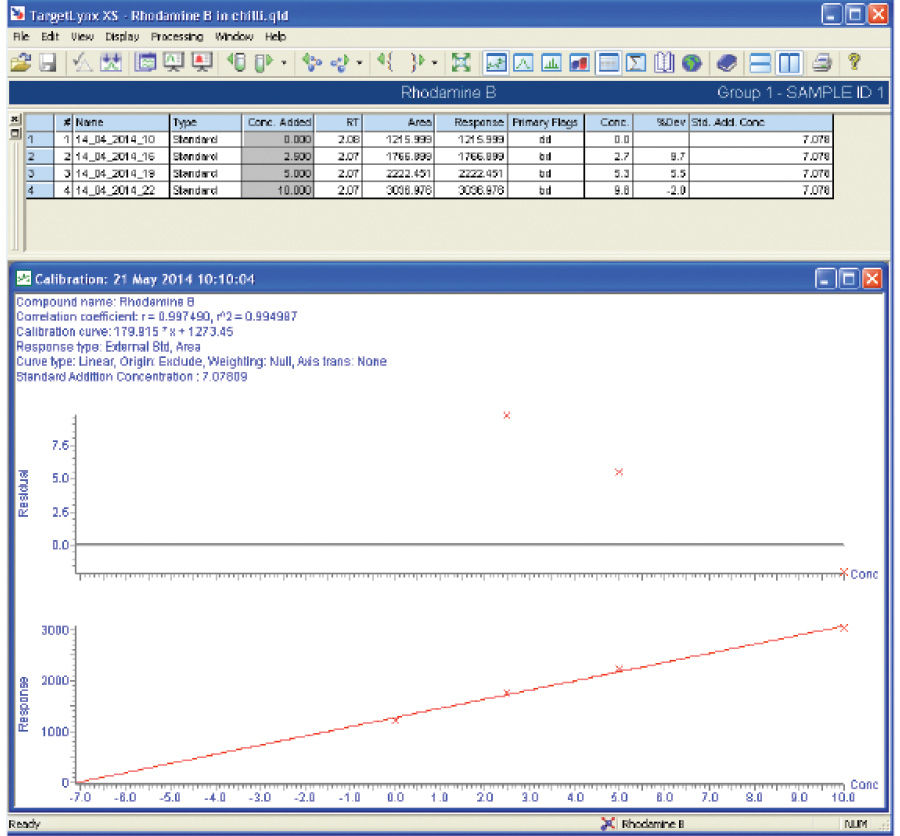Open a dataset with the folder icon
Image resolution: width=900 pixels, height=836 pixels.
click(21, 62)
